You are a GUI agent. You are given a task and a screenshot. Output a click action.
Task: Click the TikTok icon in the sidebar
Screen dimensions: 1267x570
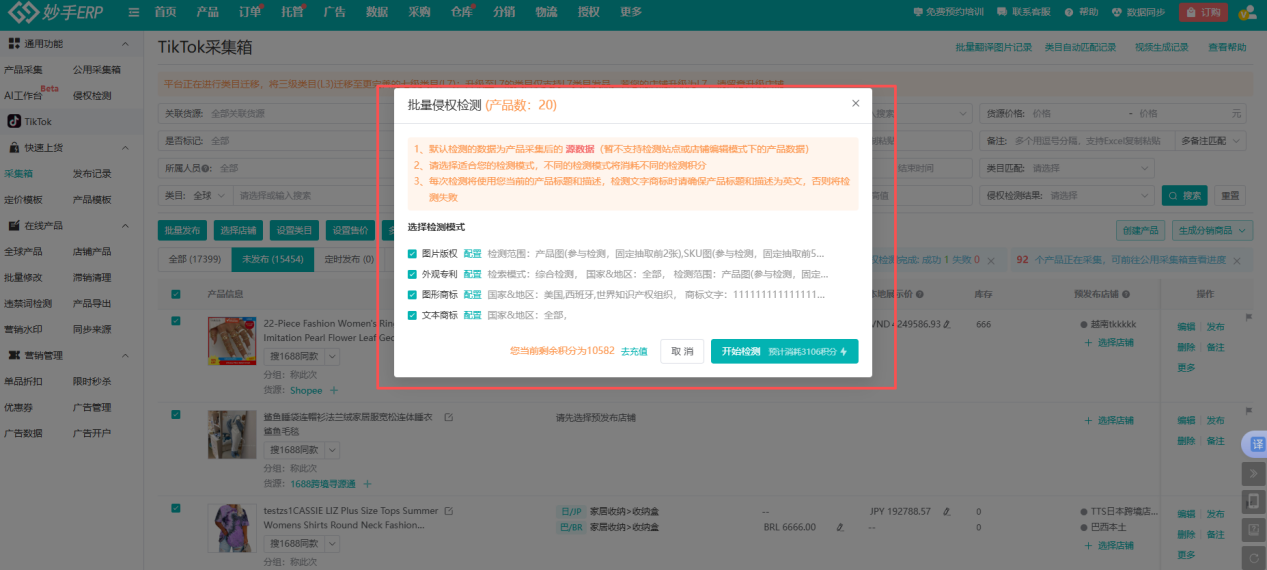[15, 121]
